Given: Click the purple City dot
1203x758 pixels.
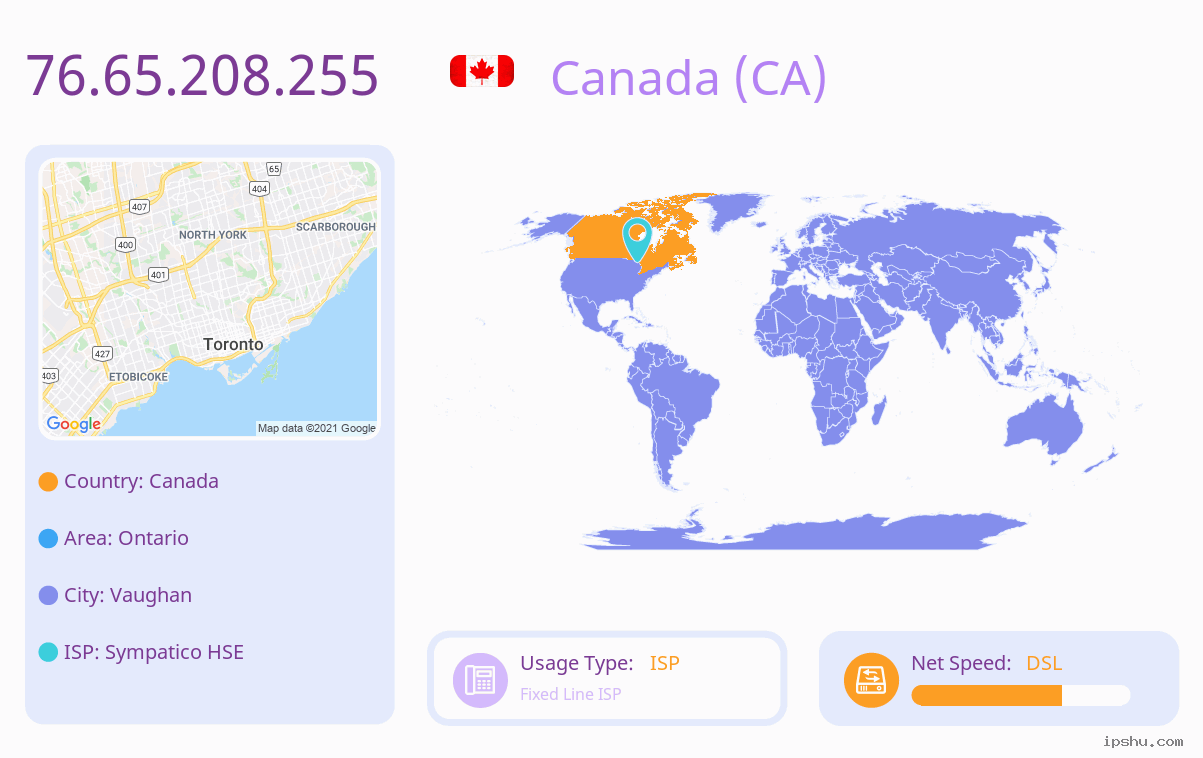Looking at the screenshot, I should (48, 596).
